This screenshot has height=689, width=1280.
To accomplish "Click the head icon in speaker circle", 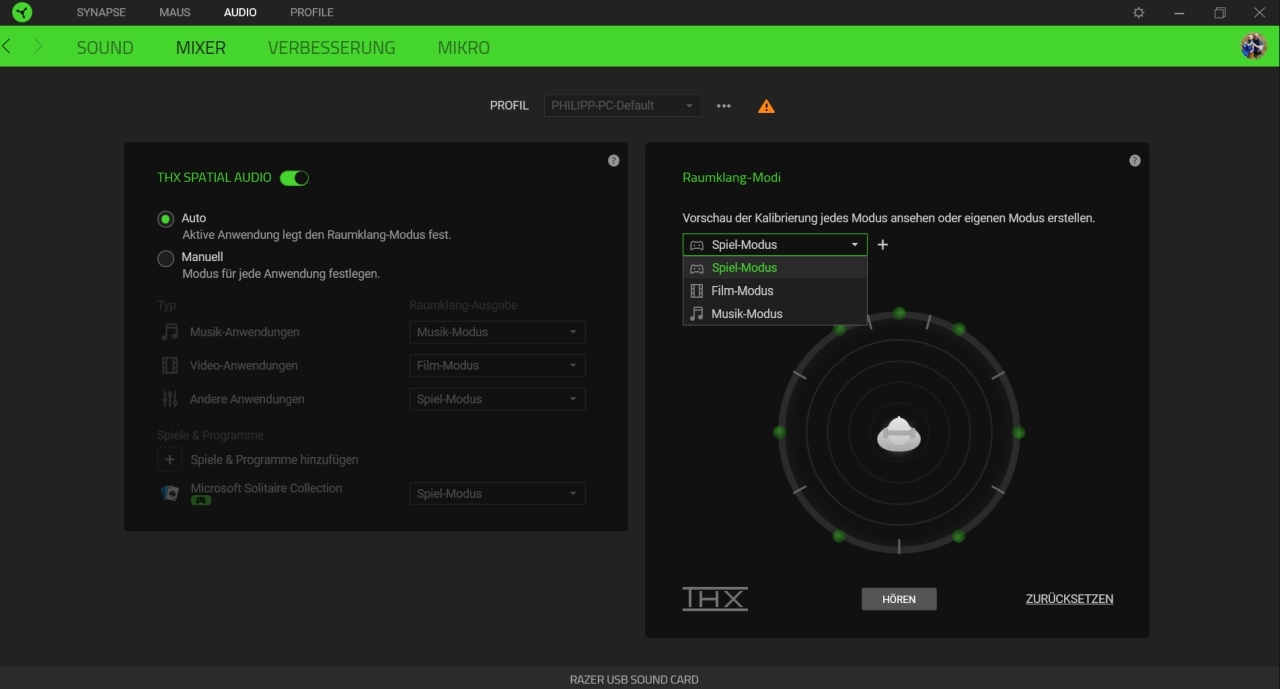I will (x=899, y=433).
